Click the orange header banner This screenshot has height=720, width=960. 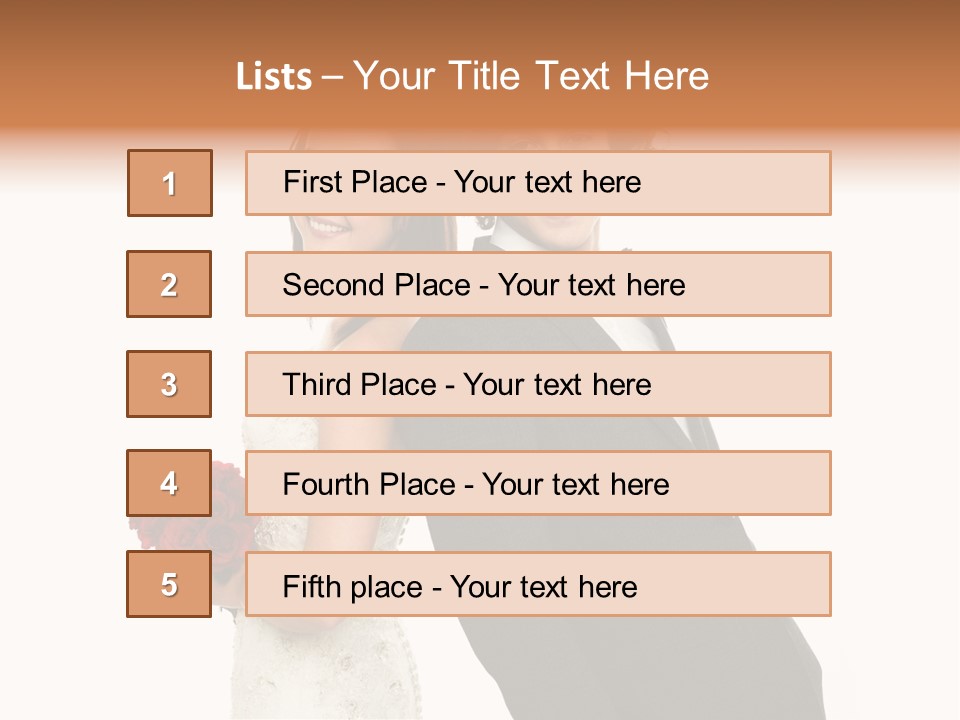[850, 60]
